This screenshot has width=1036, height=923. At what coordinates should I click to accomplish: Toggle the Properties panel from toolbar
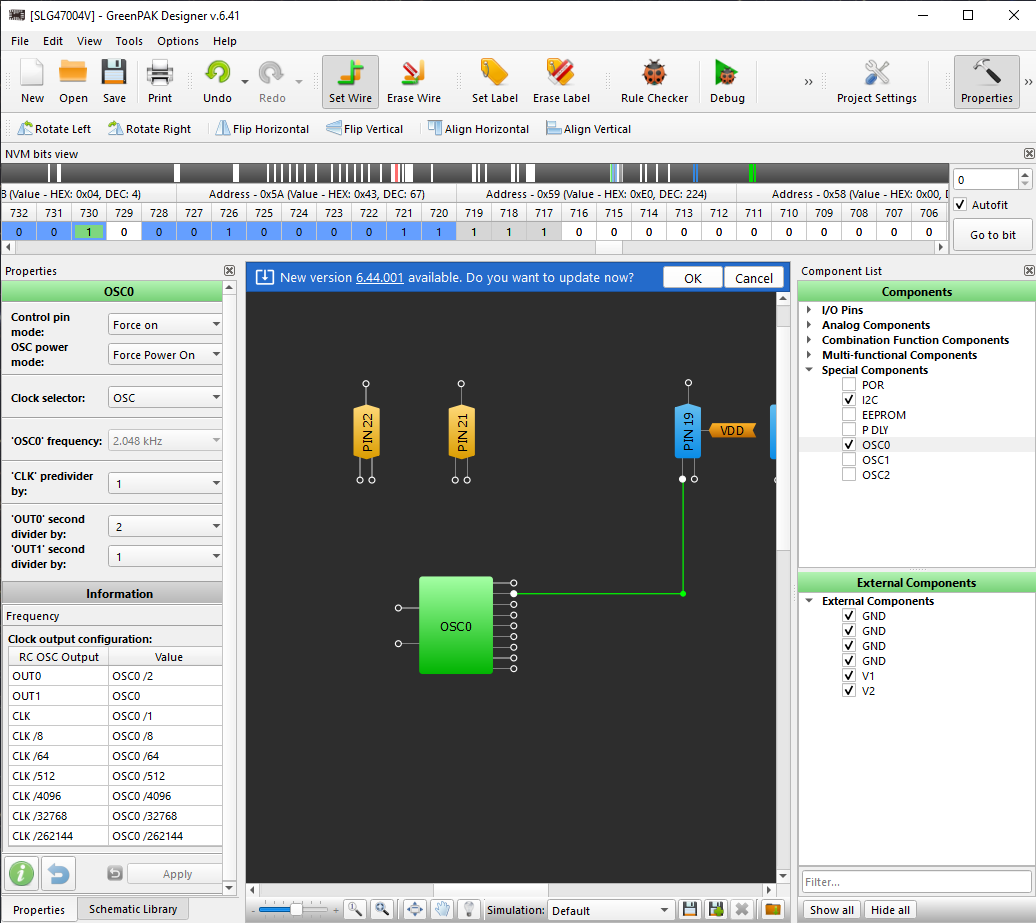click(986, 81)
